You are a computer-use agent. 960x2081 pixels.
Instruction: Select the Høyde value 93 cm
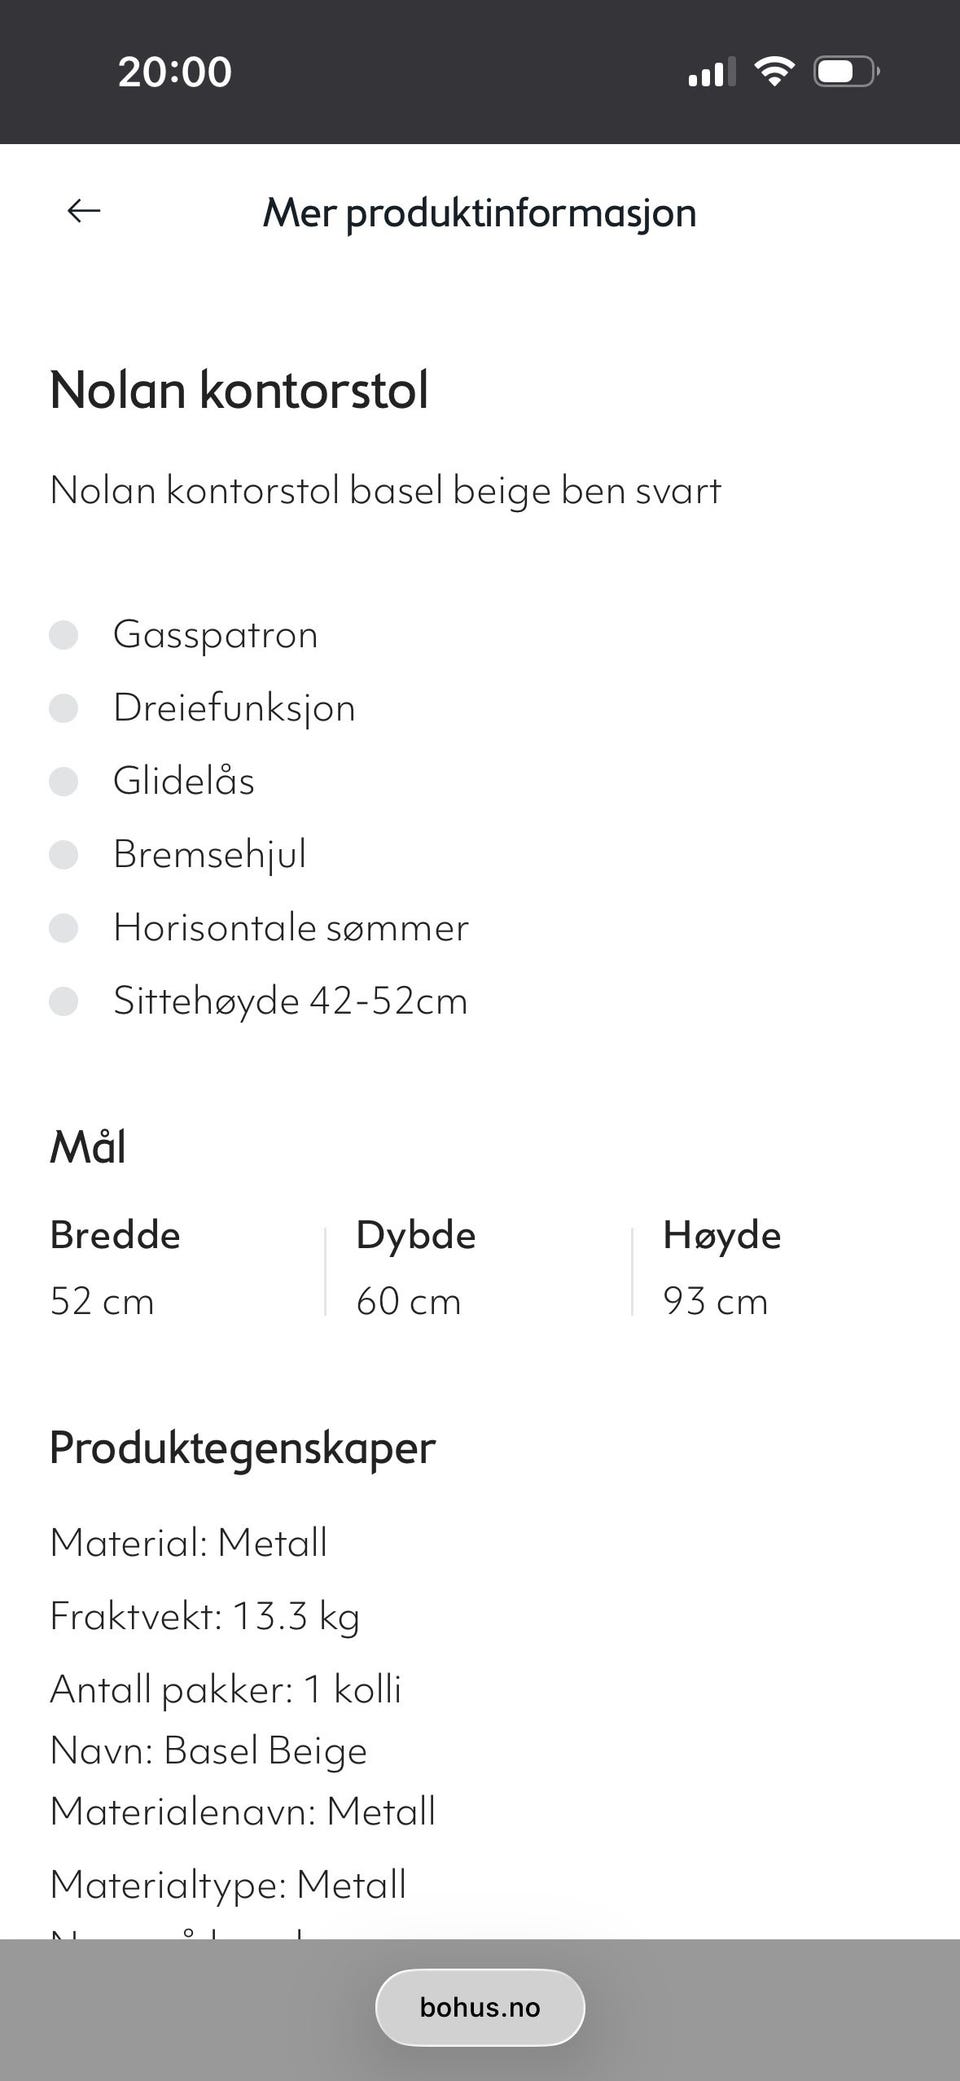pos(715,1301)
